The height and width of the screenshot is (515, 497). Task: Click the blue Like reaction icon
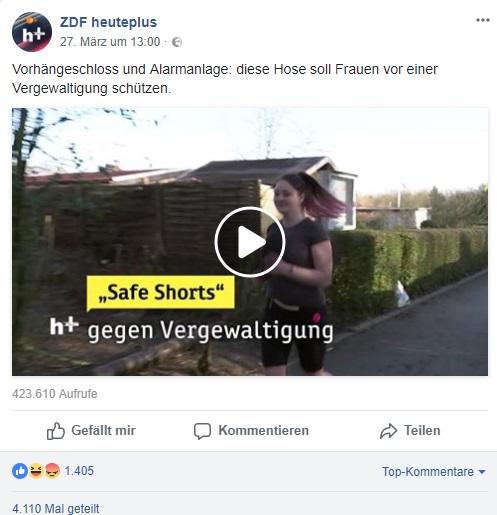20,471
